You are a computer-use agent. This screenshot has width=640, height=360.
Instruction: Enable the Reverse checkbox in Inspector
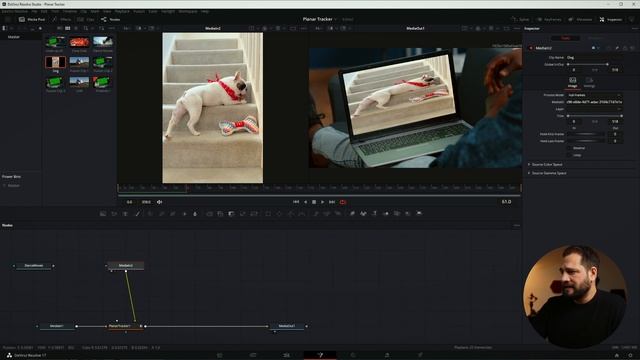coord(569,148)
